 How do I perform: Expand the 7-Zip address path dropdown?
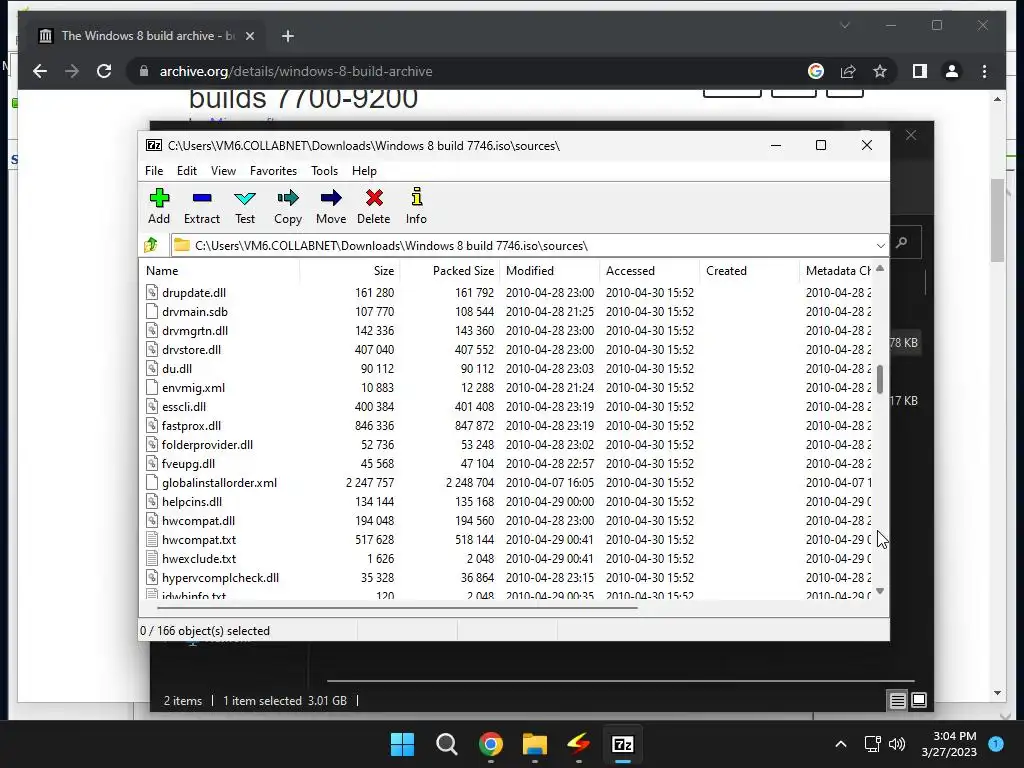pos(880,246)
